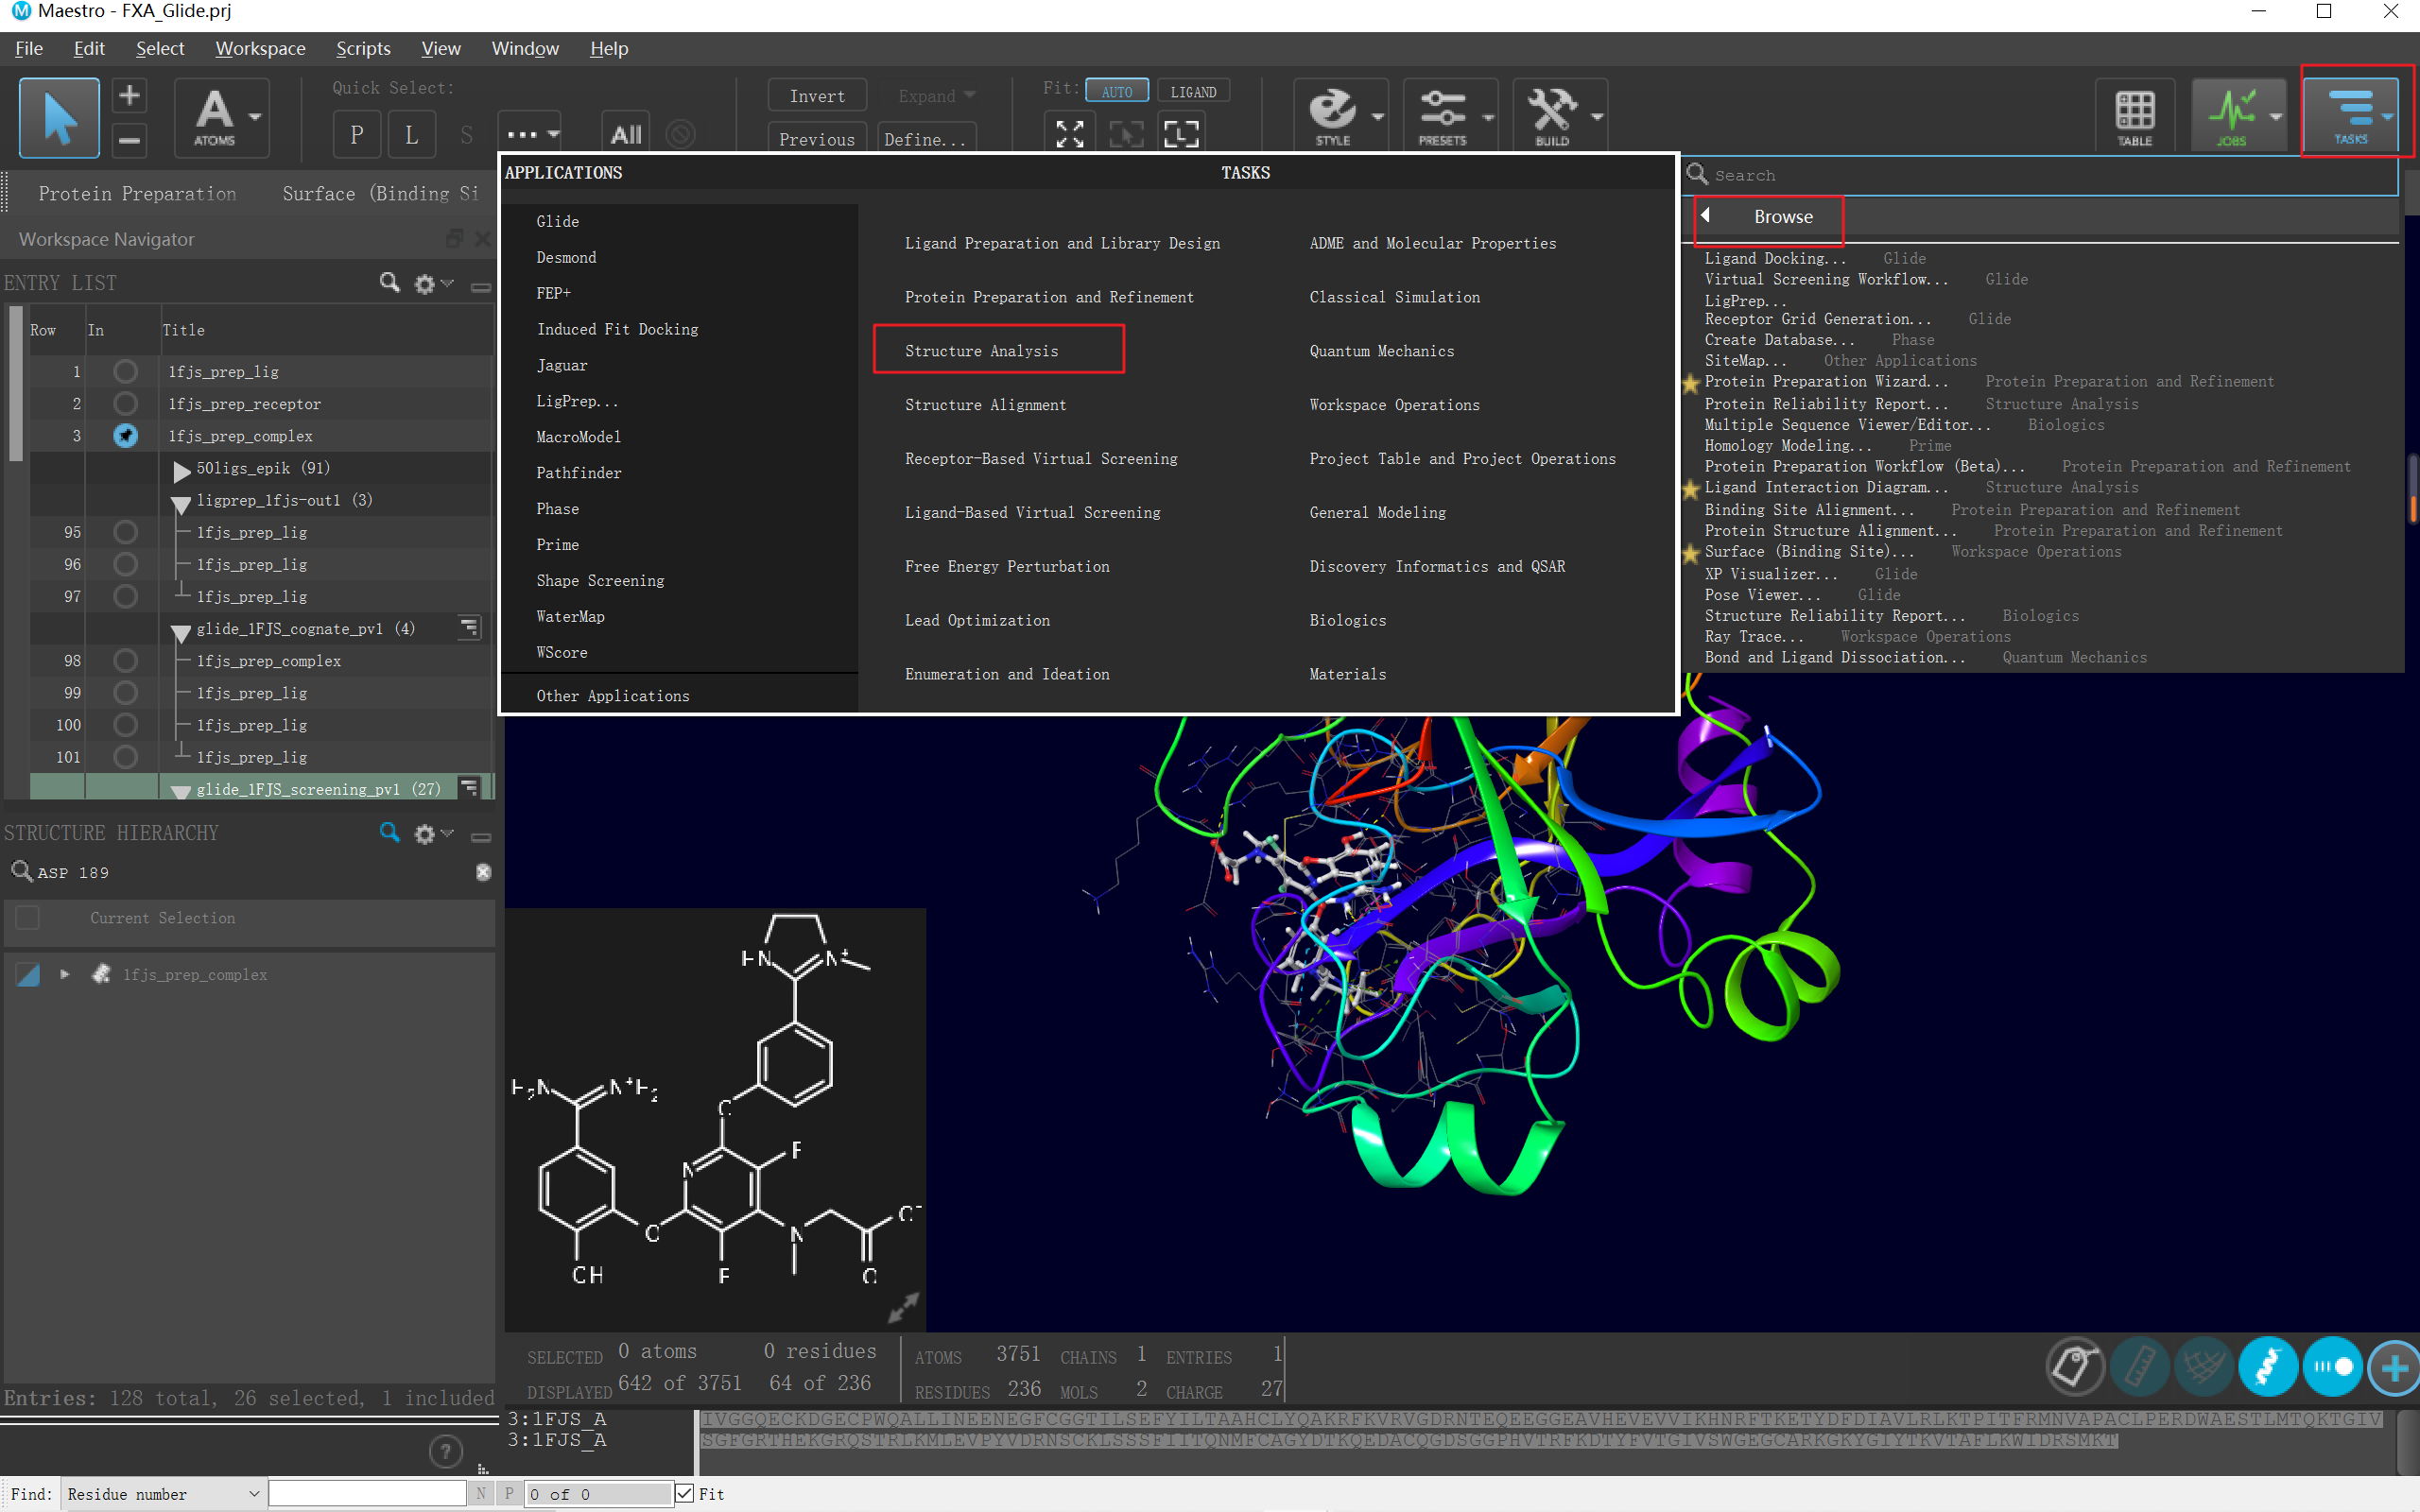Click the Style toolbox icon
Image resolution: width=2420 pixels, height=1512 pixels.
[x=1332, y=115]
